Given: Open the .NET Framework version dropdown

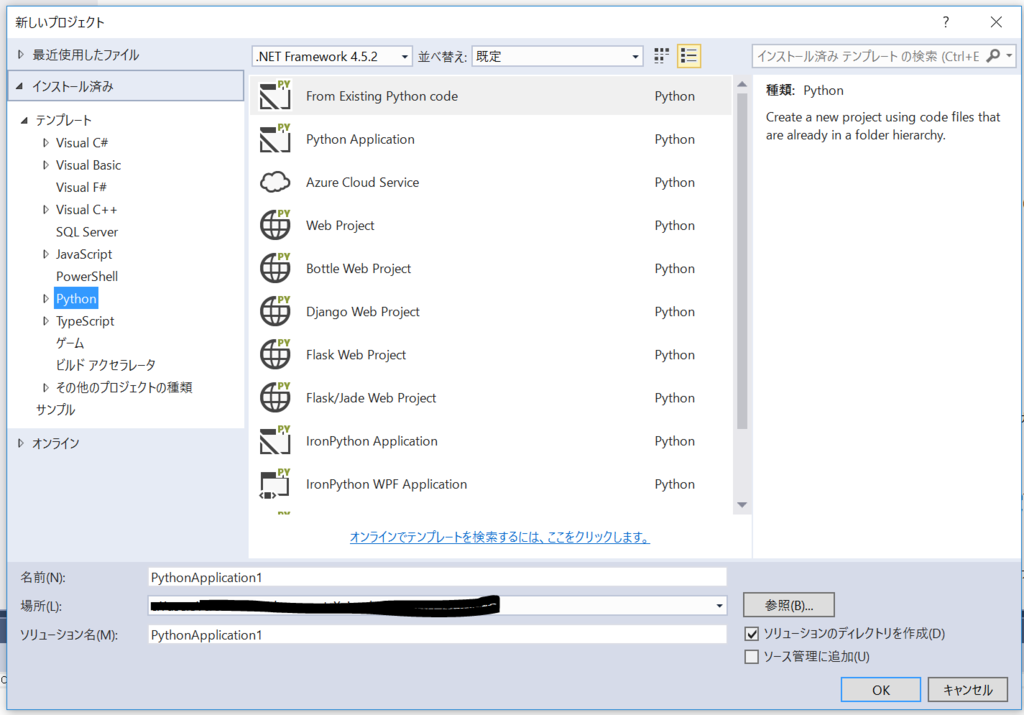Looking at the screenshot, I should coord(332,56).
